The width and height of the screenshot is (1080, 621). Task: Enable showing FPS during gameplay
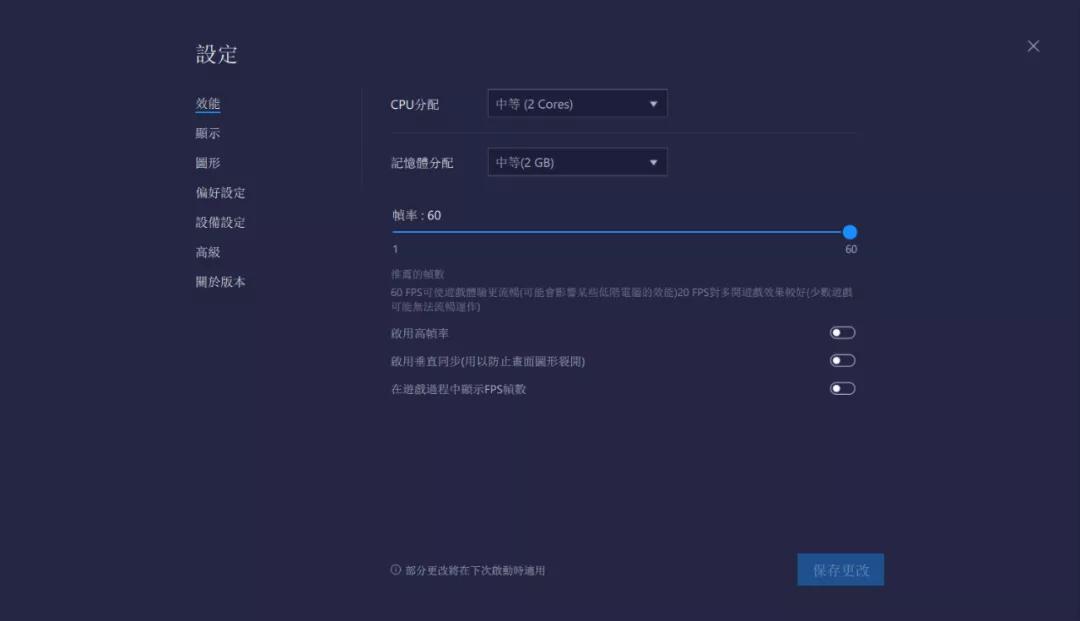(841, 388)
